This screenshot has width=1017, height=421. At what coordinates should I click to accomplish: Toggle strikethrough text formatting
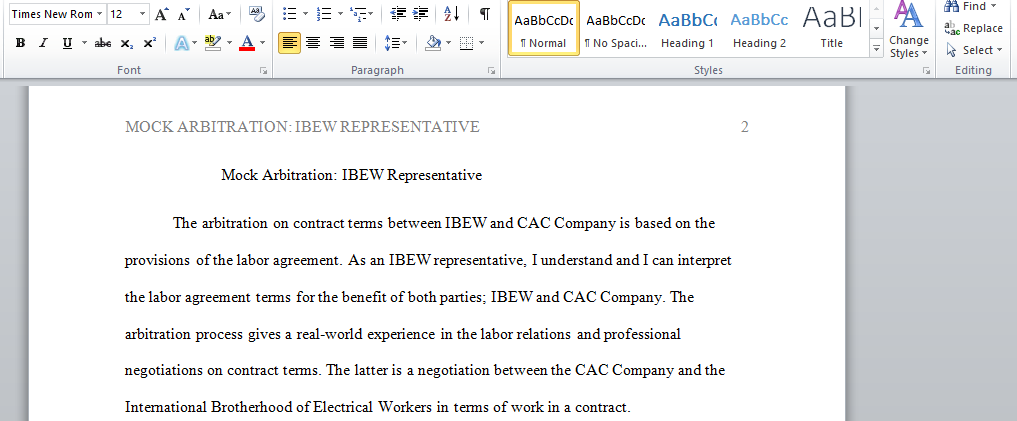[x=102, y=43]
